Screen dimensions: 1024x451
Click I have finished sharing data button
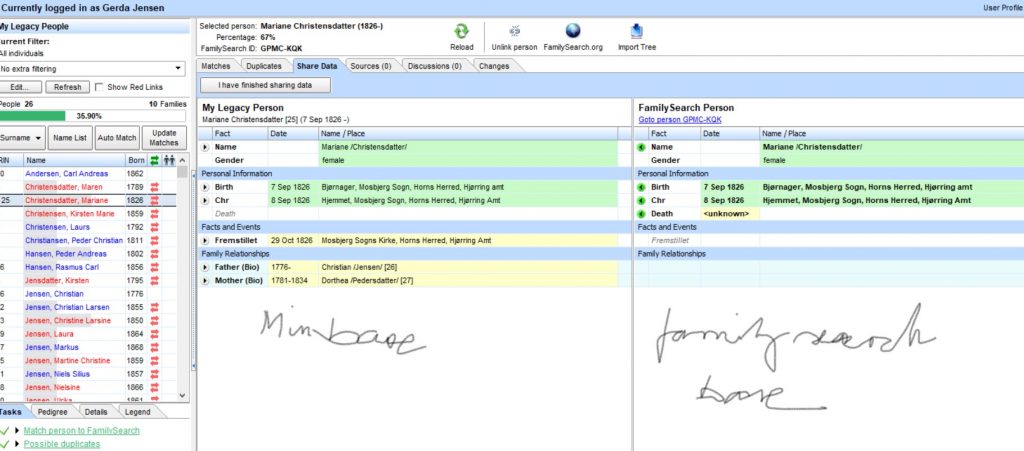point(265,85)
